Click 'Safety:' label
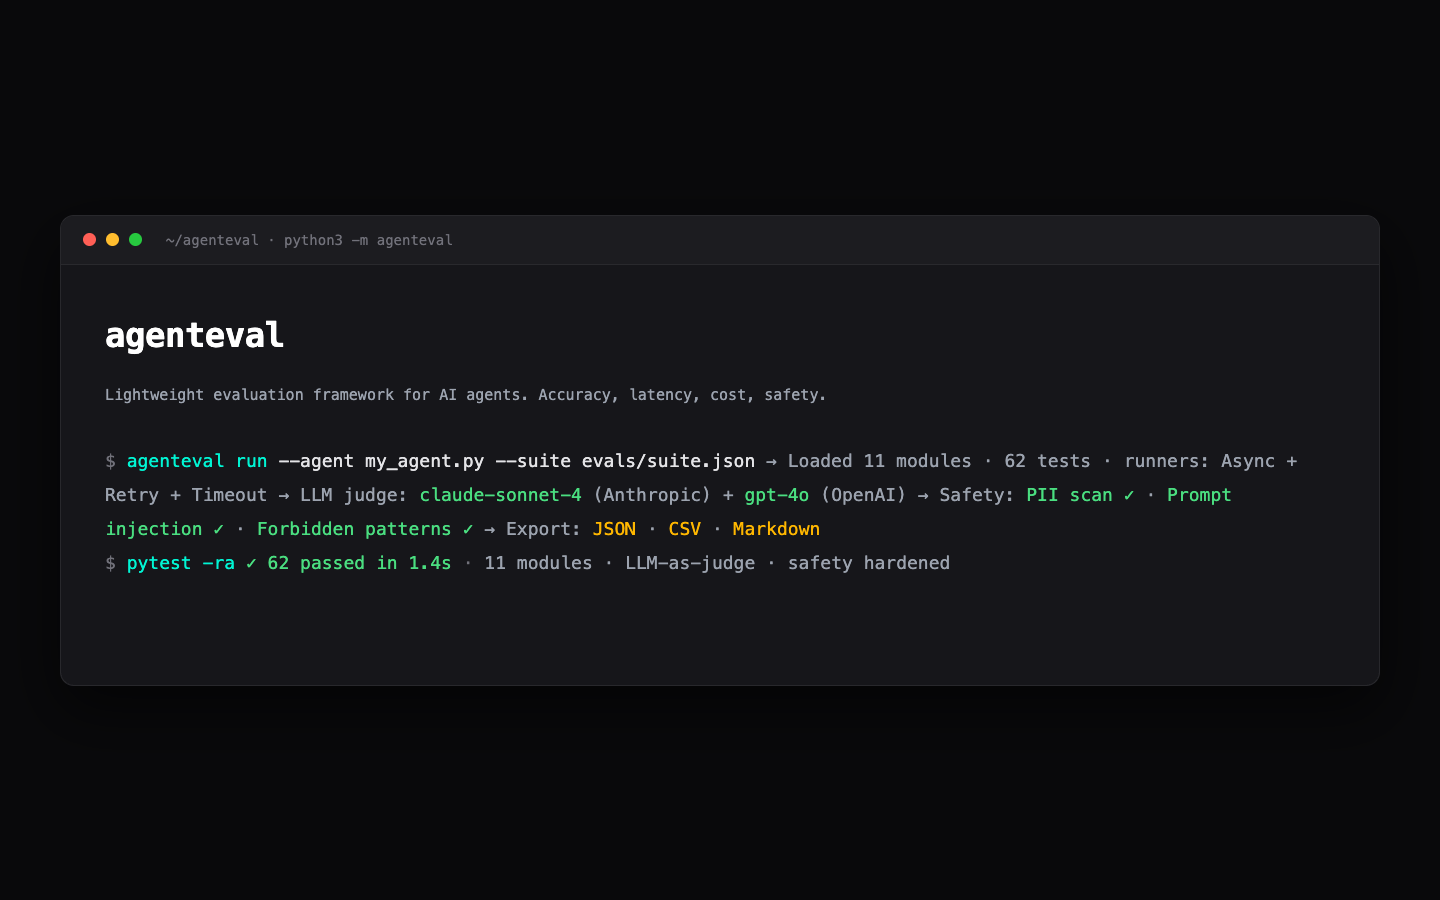The width and height of the screenshot is (1440, 900). pos(977,495)
